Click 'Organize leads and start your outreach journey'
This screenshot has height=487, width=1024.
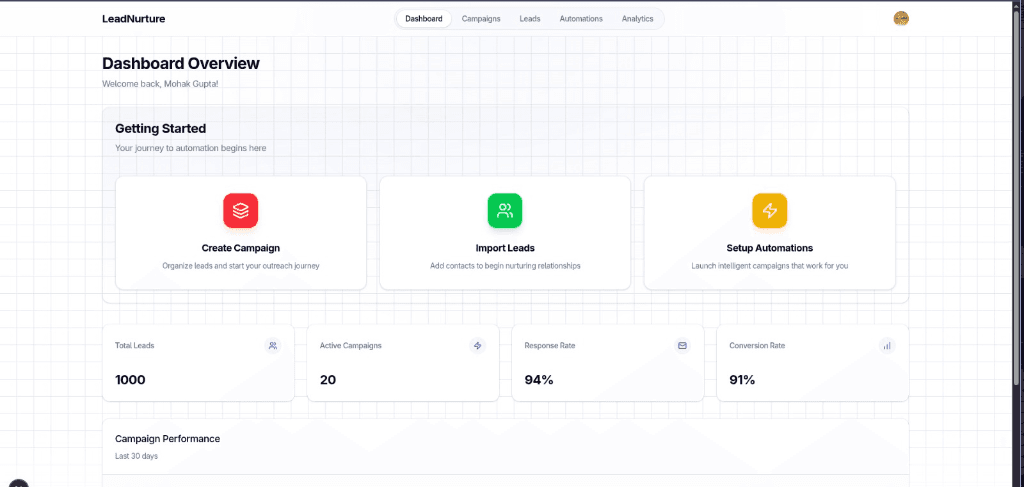[240, 266]
